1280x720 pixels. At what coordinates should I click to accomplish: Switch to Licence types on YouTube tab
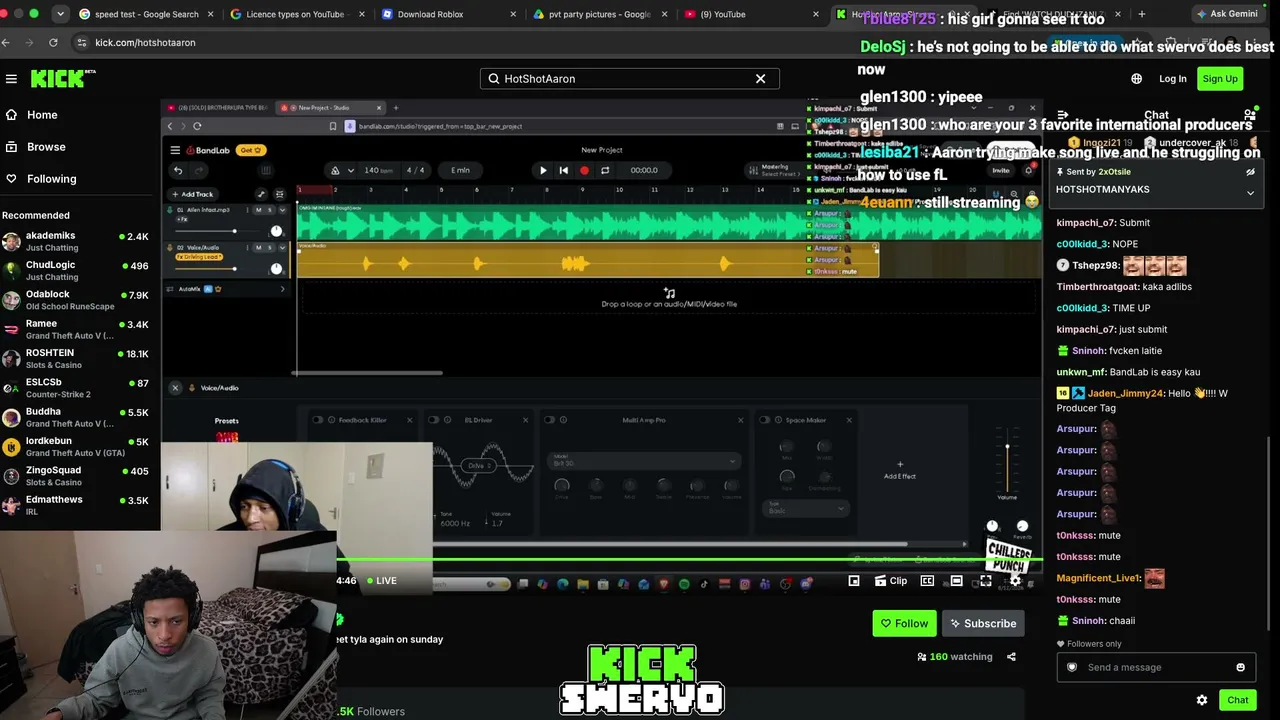point(296,14)
